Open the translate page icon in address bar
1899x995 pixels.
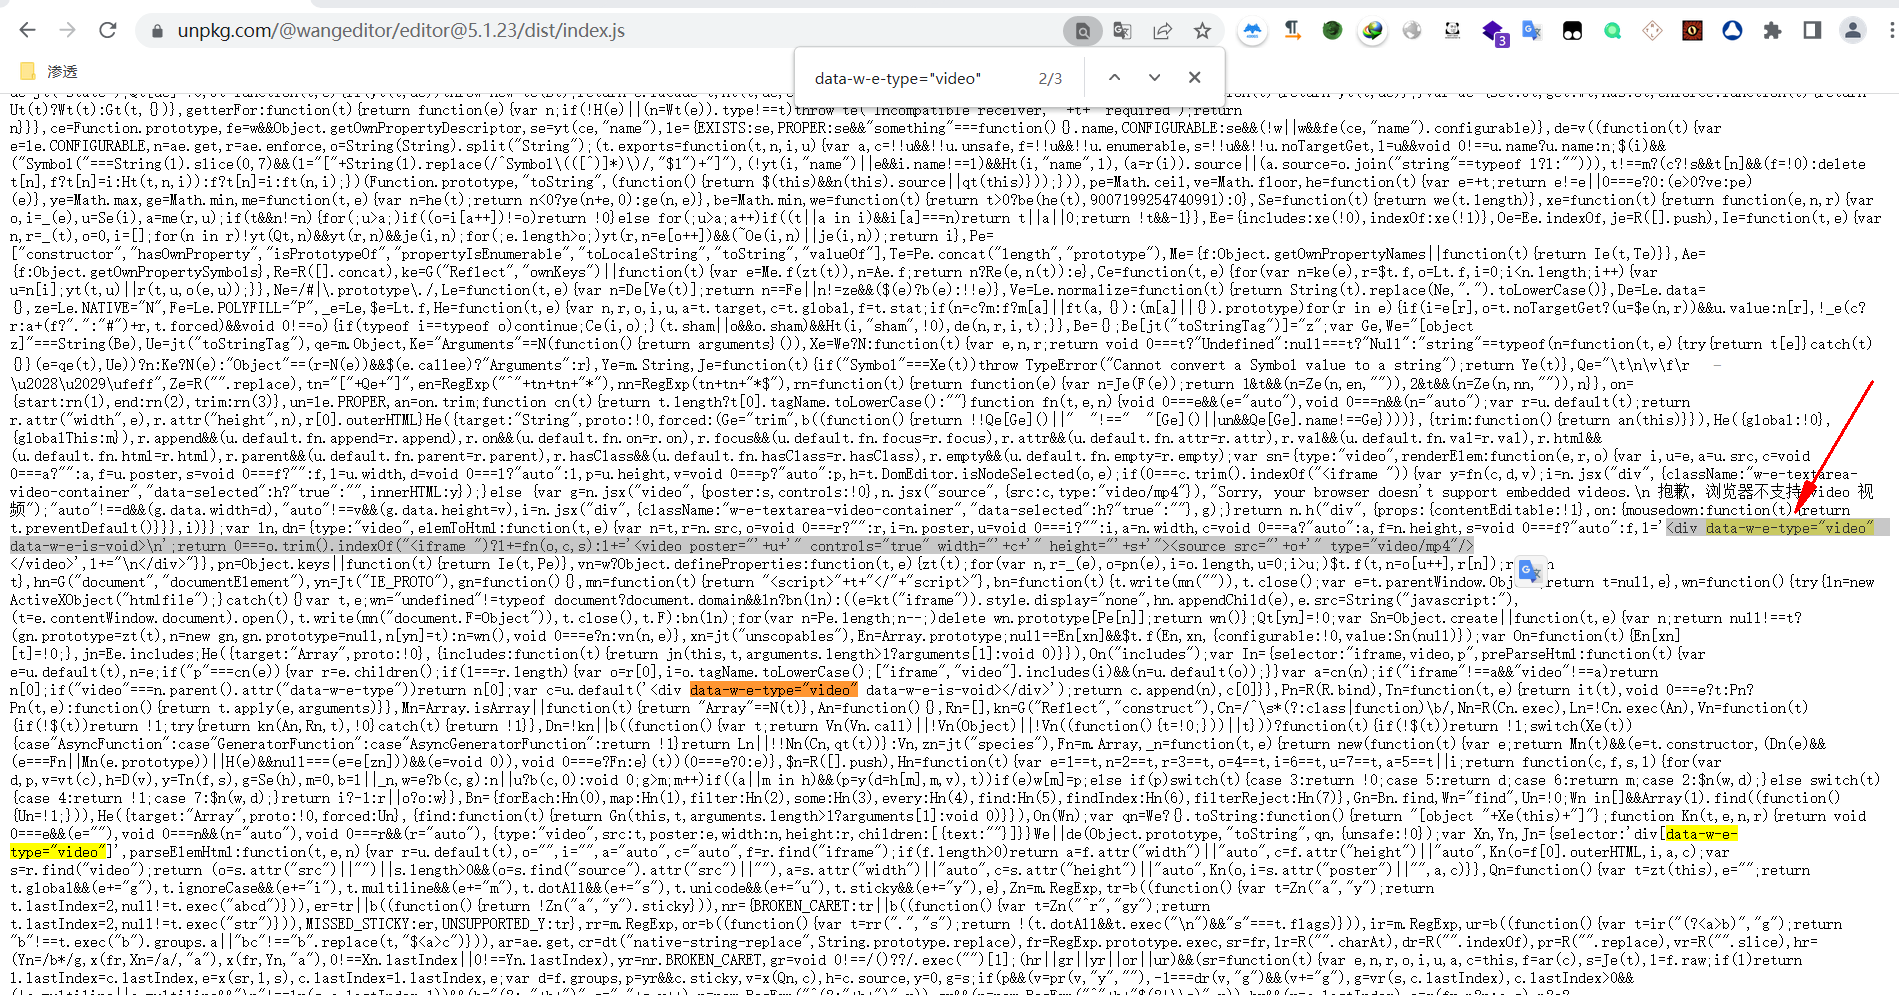1122,31
